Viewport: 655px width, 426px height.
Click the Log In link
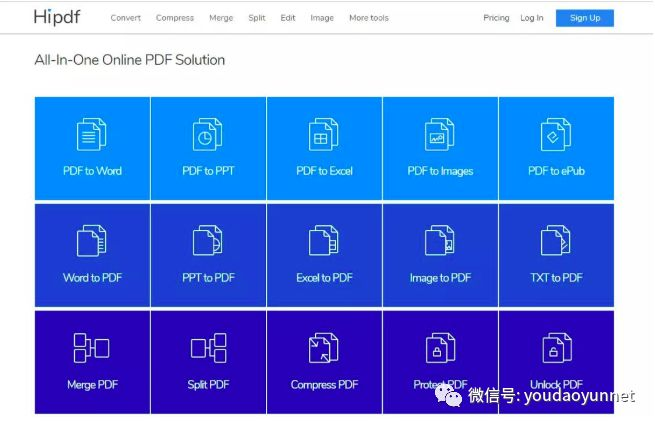click(x=532, y=18)
